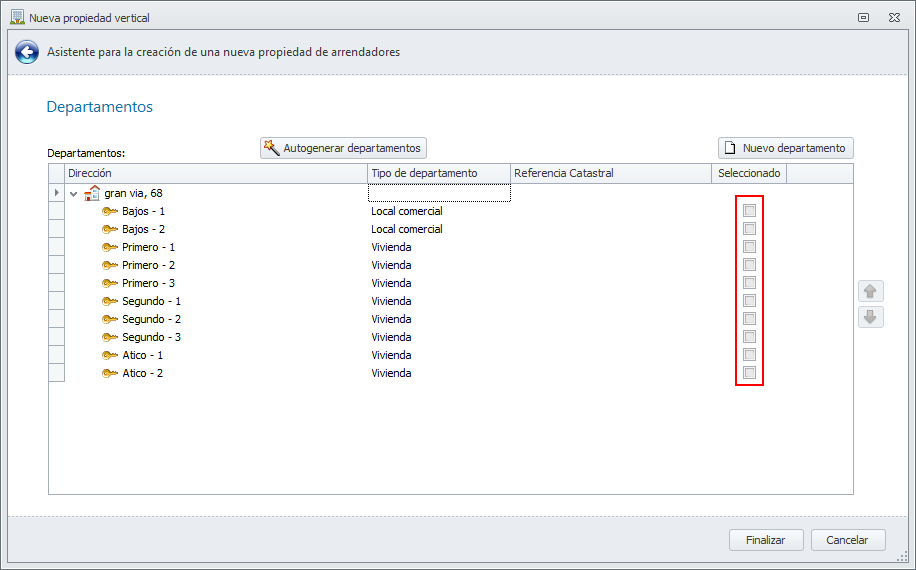Sort by the Dirección column header
The image size is (916, 570).
coord(216,173)
